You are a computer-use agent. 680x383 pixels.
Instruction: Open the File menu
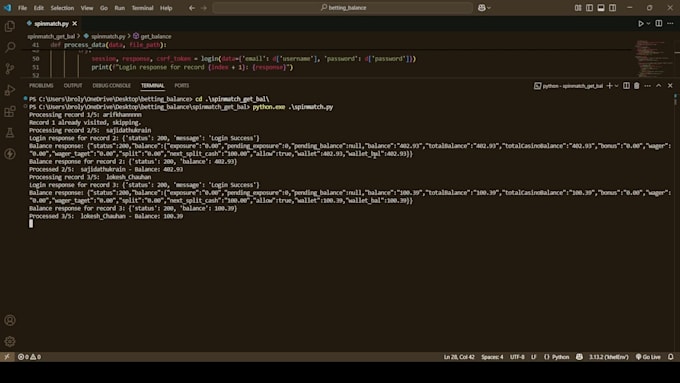22,8
